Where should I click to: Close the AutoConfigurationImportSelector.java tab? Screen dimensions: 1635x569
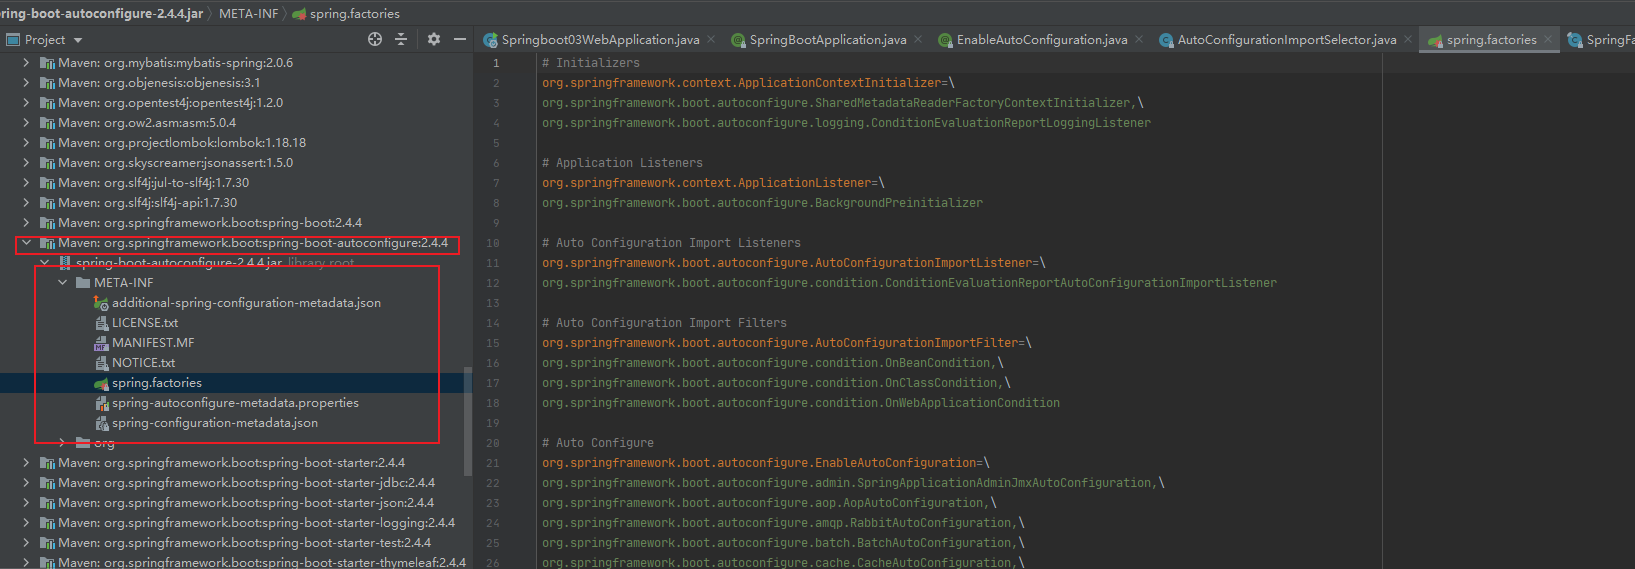pos(1408,39)
